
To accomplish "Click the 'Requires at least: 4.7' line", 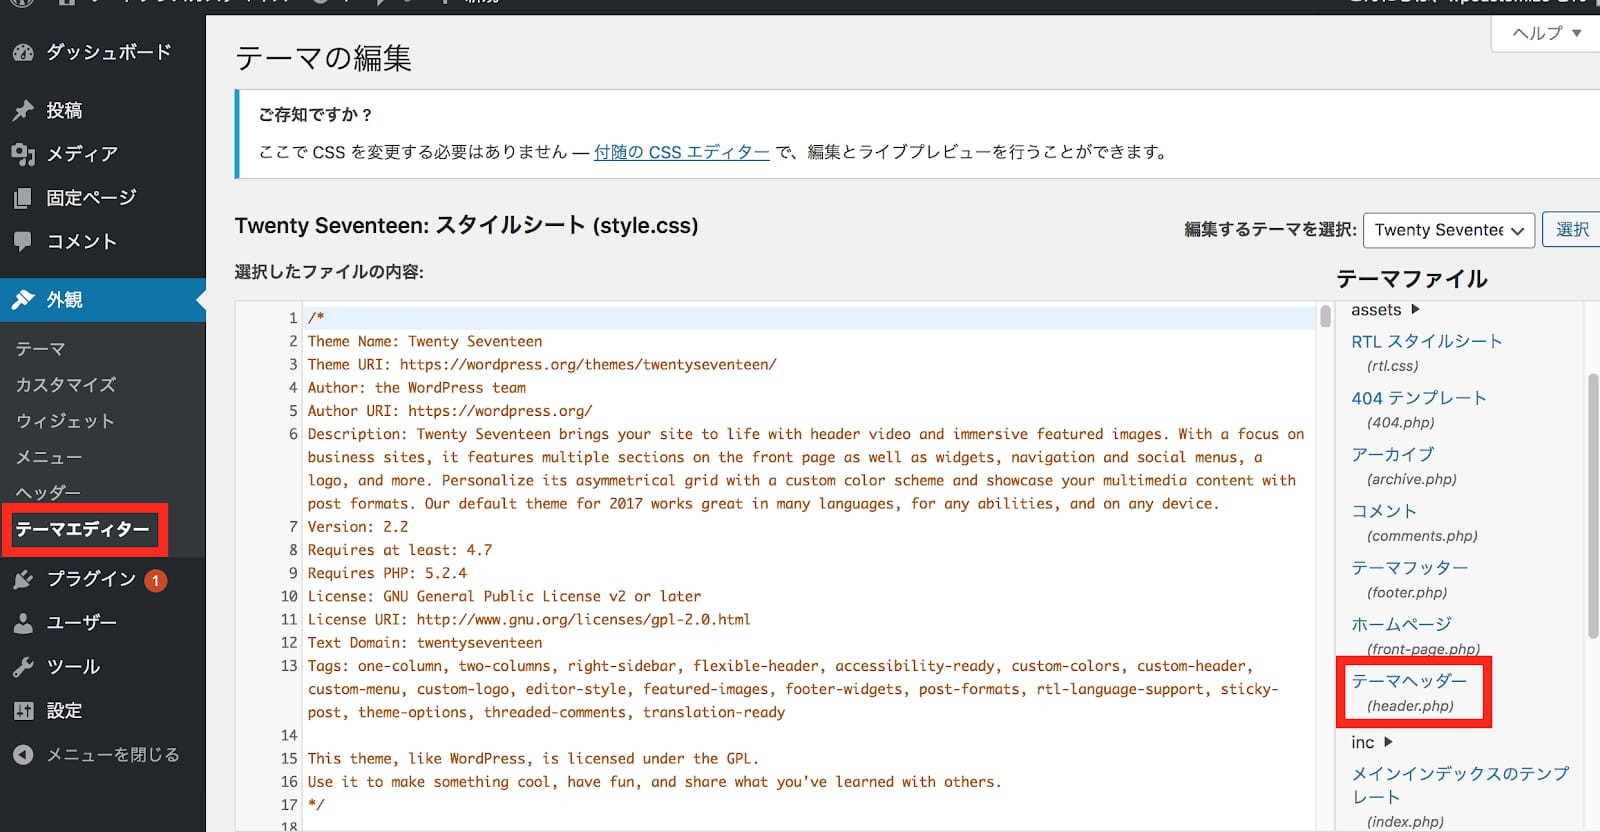I will point(400,550).
